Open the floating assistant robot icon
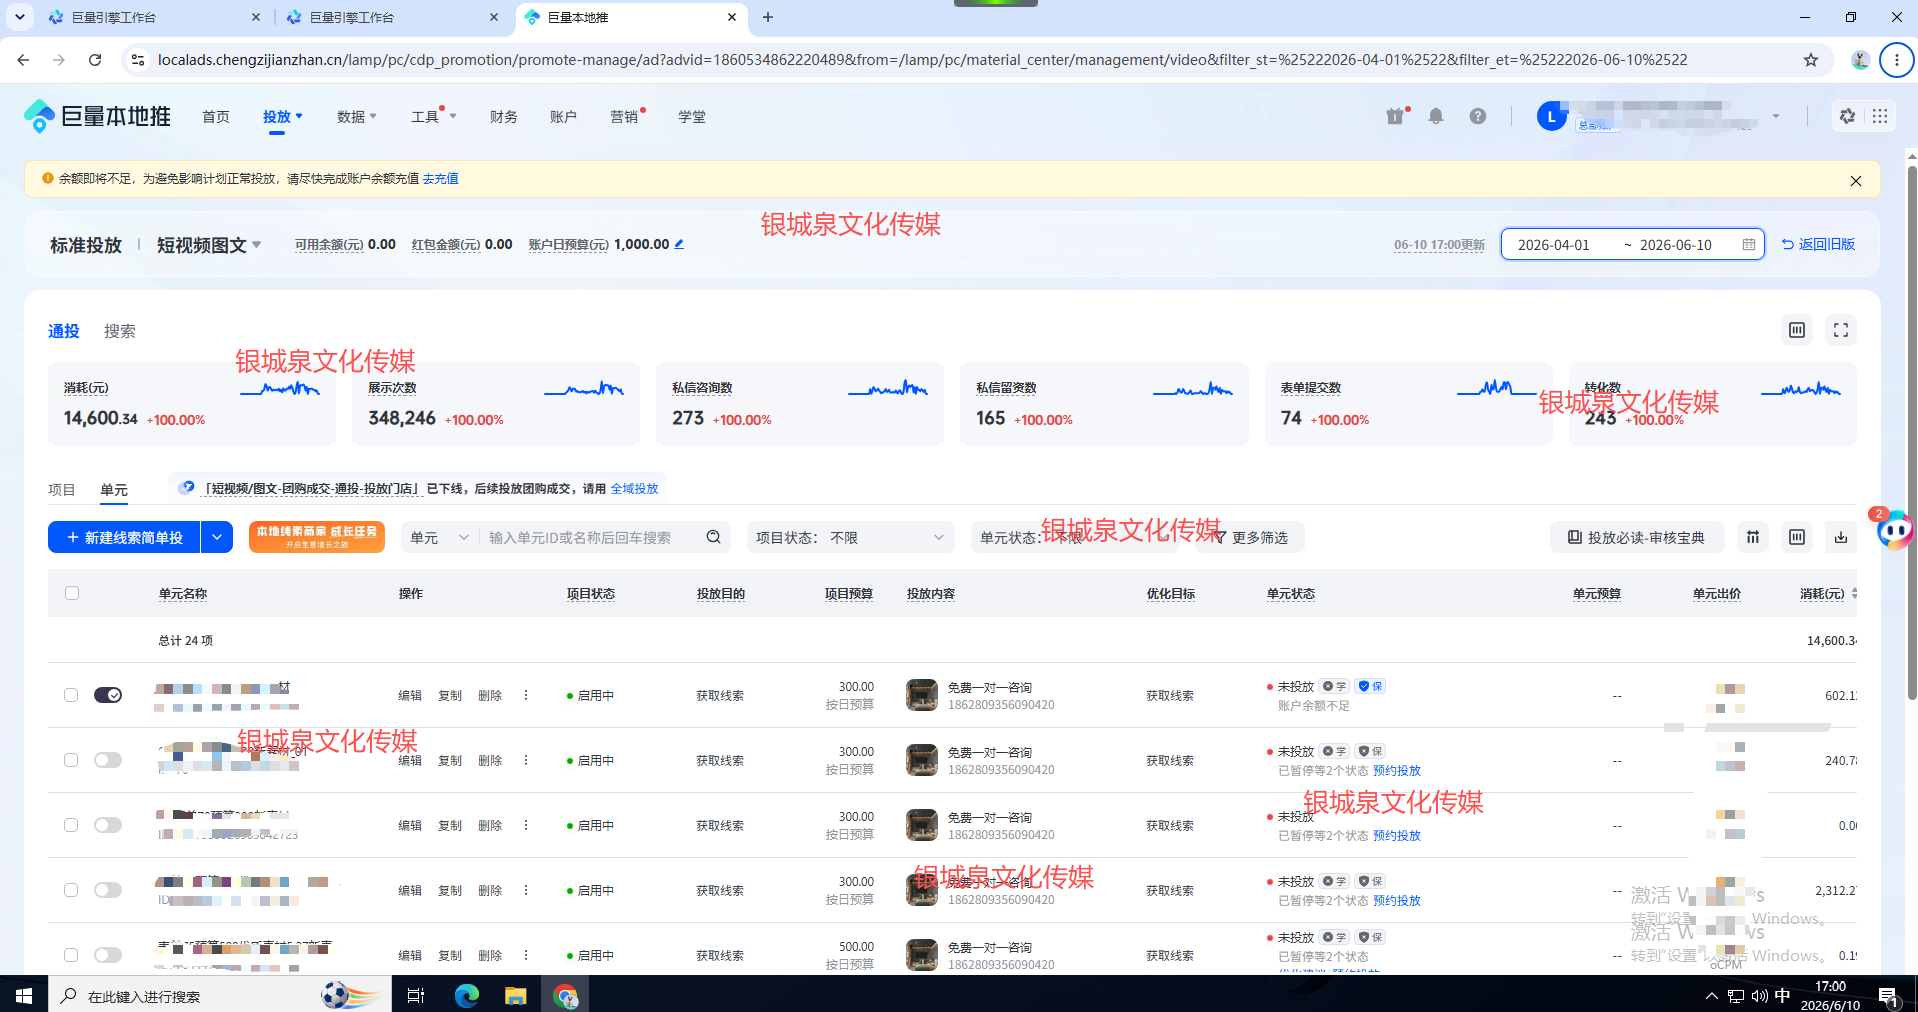1918x1012 pixels. point(1894,529)
